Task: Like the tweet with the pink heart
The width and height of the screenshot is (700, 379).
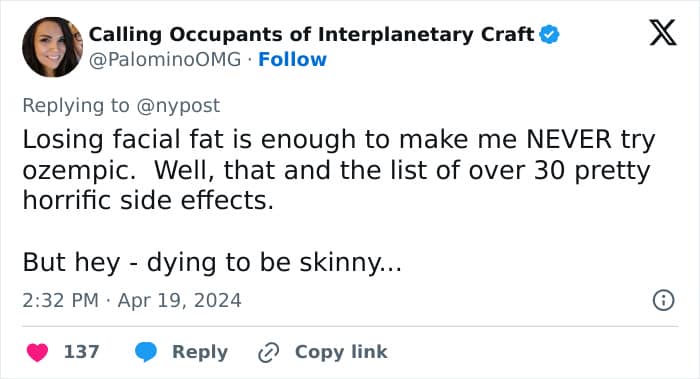Action: pyautogui.click(x=37, y=352)
